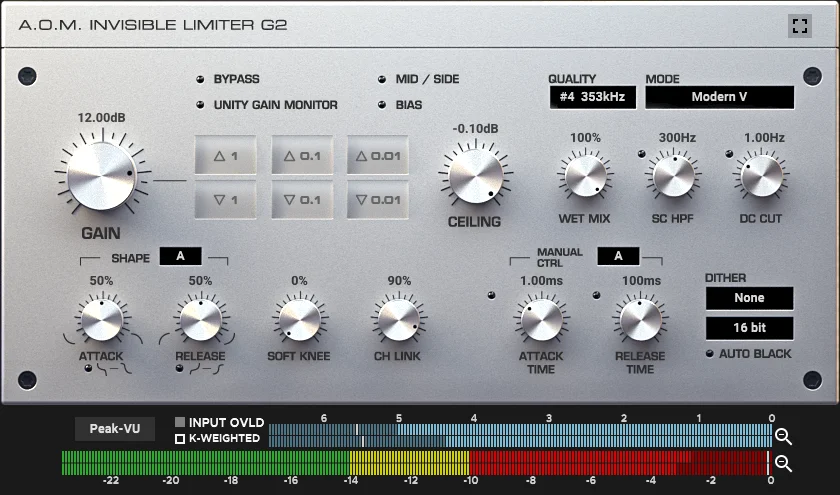Click the shape ATTACK knob
Image resolution: width=840 pixels, height=495 pixels.
102,320
